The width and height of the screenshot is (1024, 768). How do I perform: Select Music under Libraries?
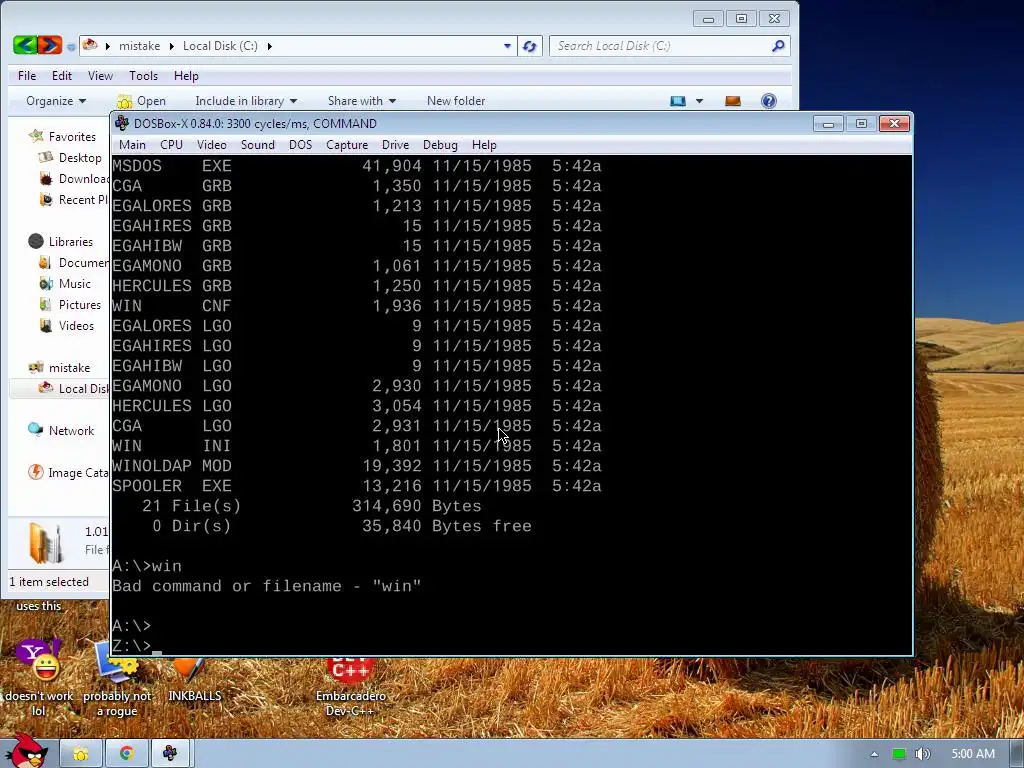click(x=65, y=283)
